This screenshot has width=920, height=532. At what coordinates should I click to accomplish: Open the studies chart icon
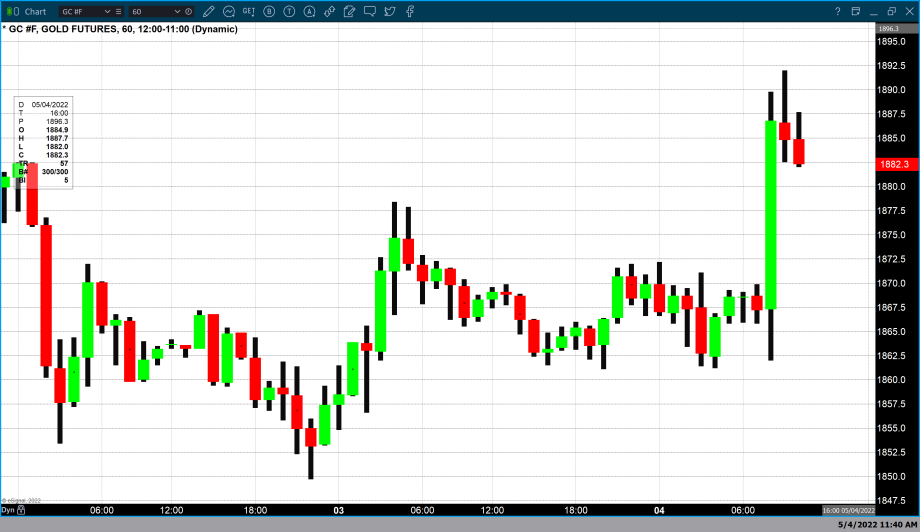(229, 11)
